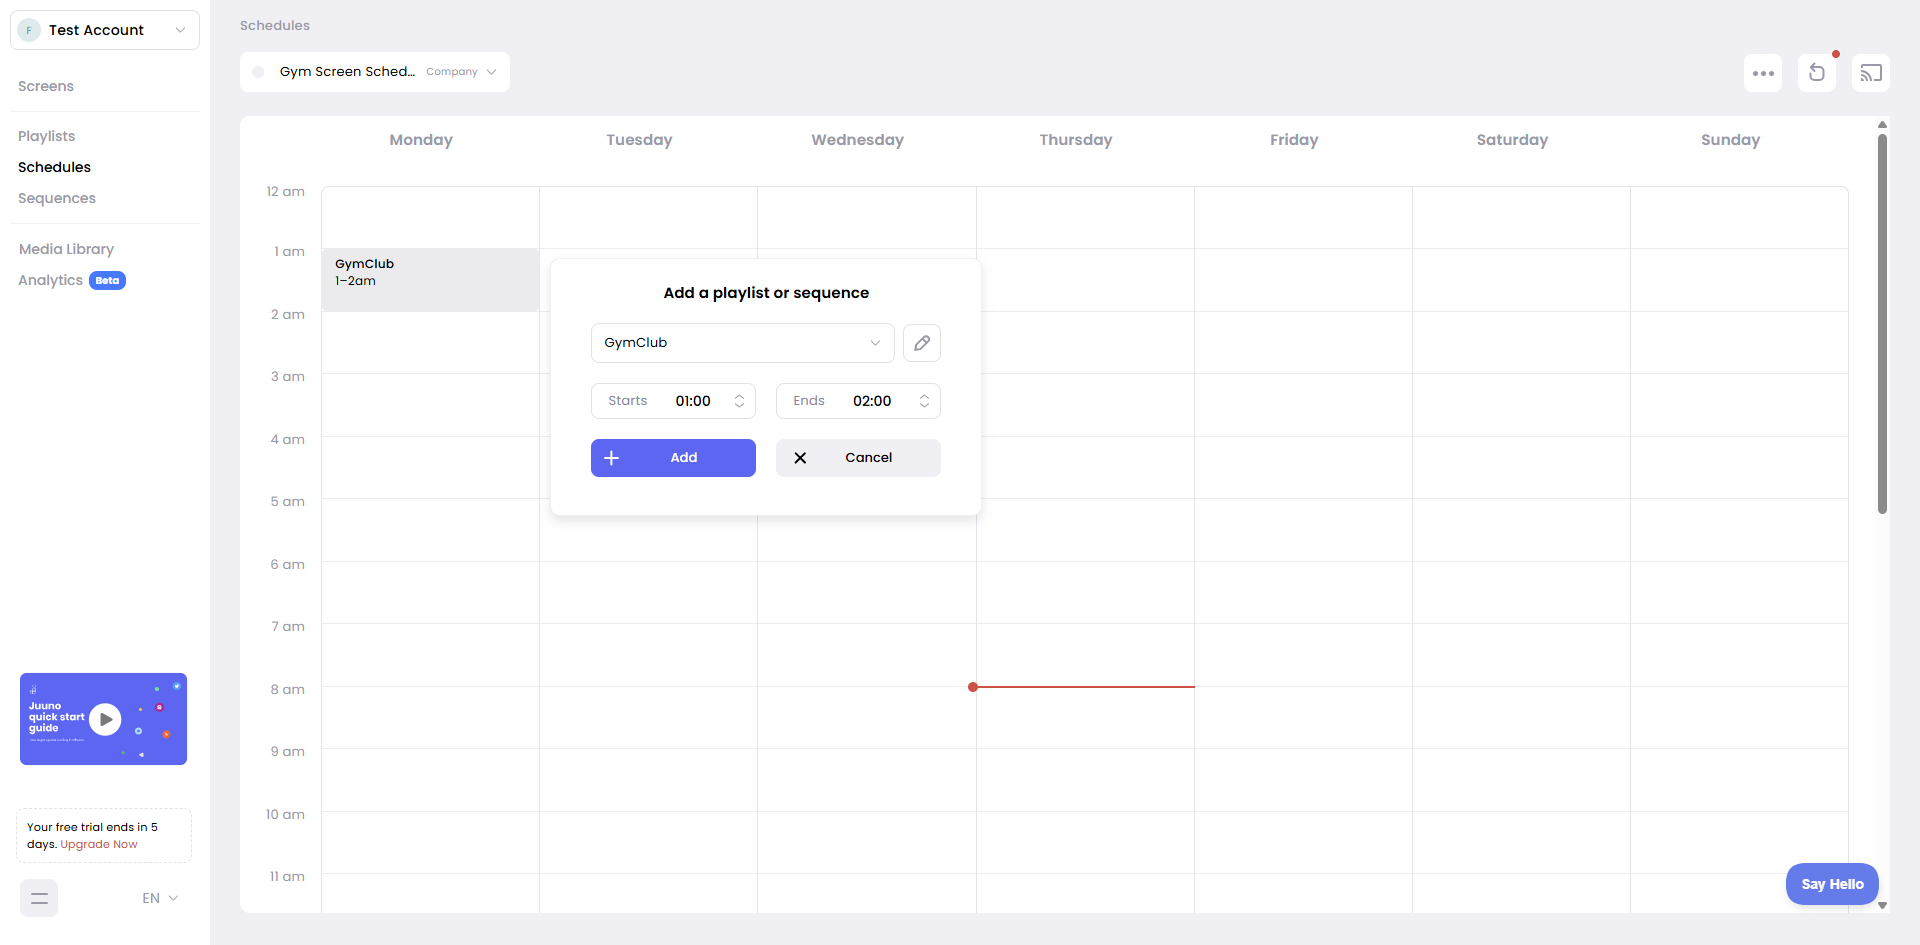Open Media Library from the sidebar
Screen dimensions: 1920x945
pos(66,249)
